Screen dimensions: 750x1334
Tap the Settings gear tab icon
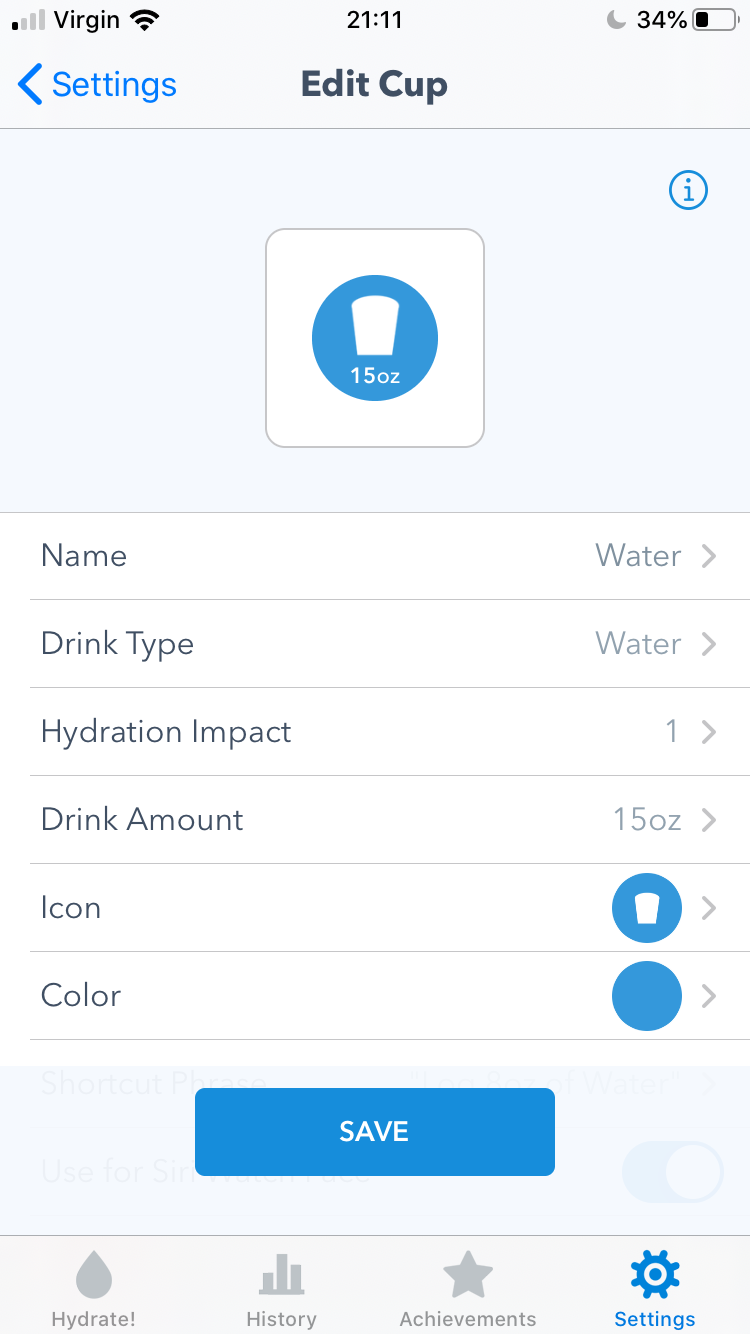(655, 1275)
